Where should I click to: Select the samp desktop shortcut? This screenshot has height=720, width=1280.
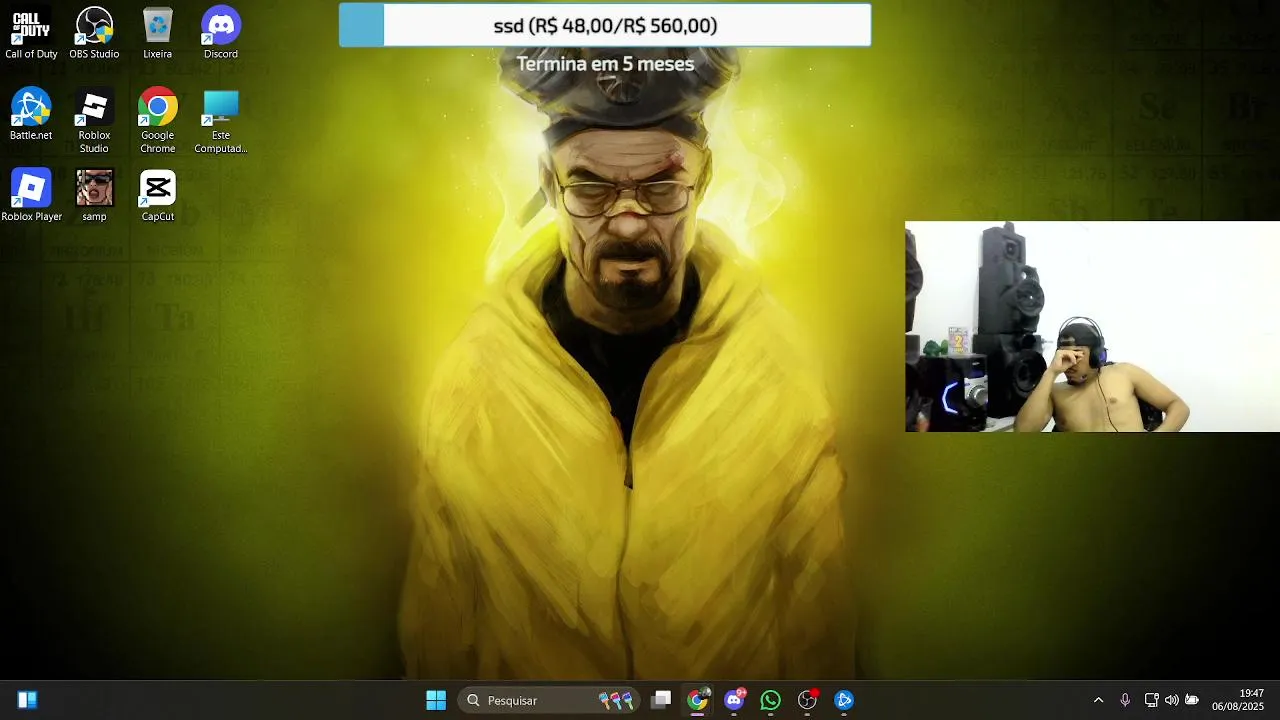coord(94,196)
